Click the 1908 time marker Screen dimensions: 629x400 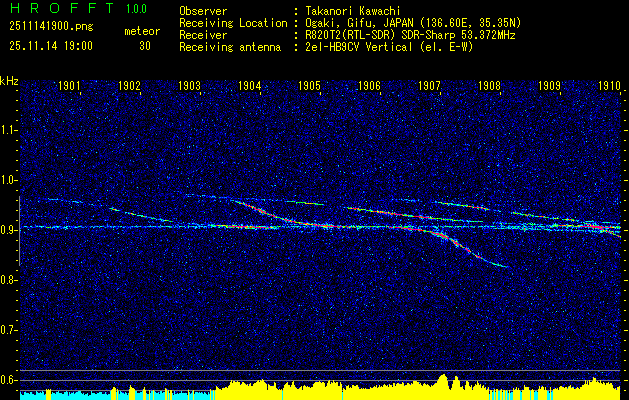coord(490,85)
